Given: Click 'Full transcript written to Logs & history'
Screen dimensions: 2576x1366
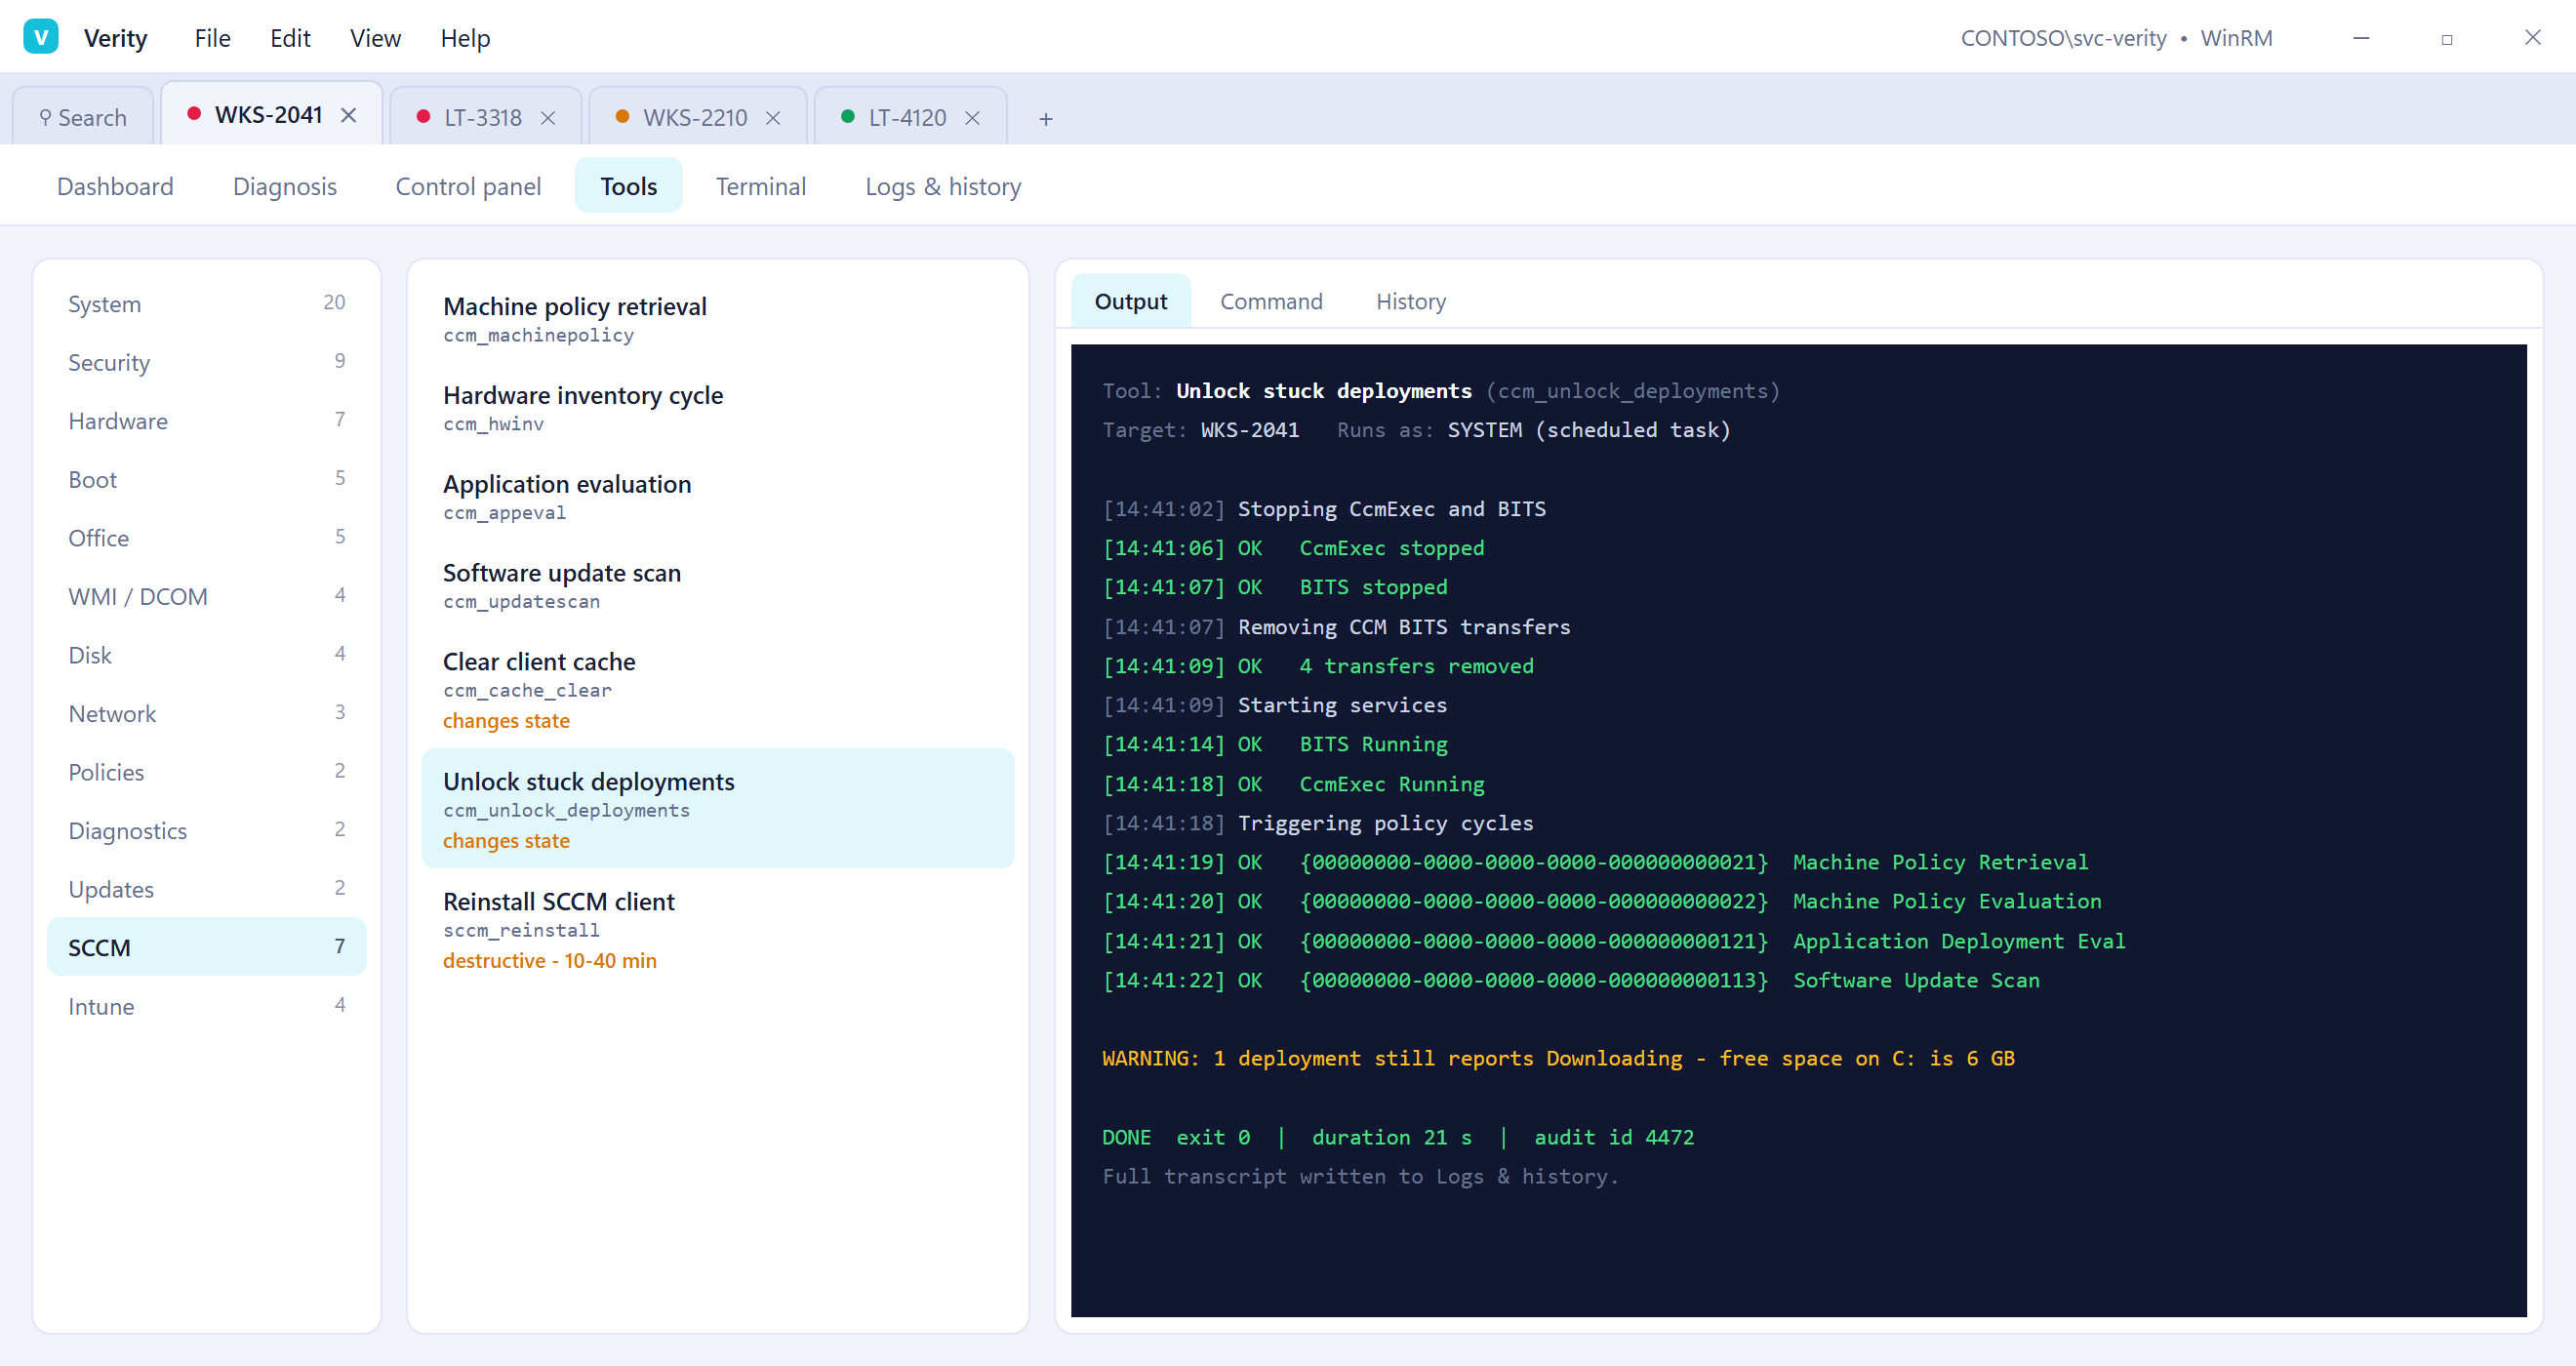Looking at the screenshot, I should (x=1360, y=1176).
